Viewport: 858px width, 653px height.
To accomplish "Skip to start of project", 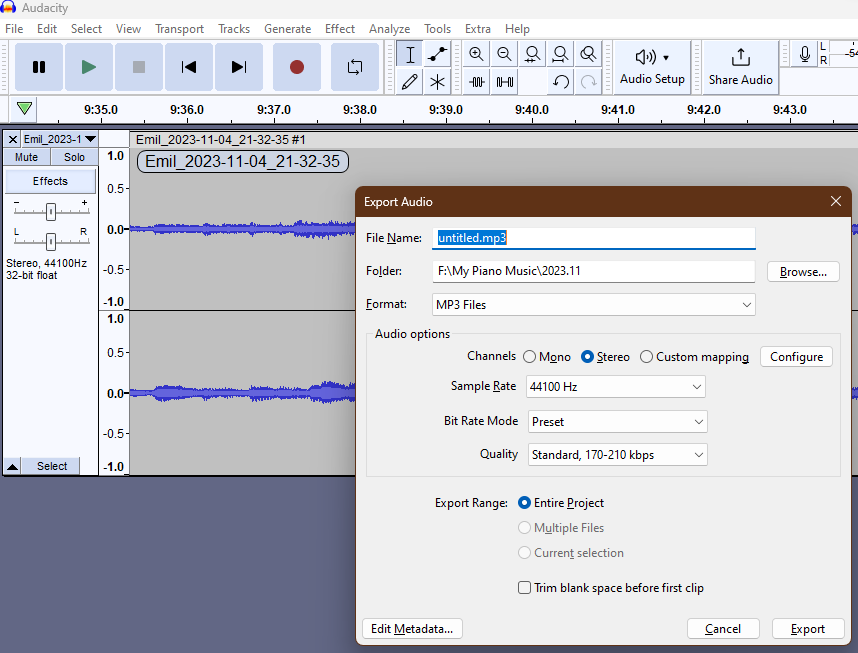I will 189,67.
